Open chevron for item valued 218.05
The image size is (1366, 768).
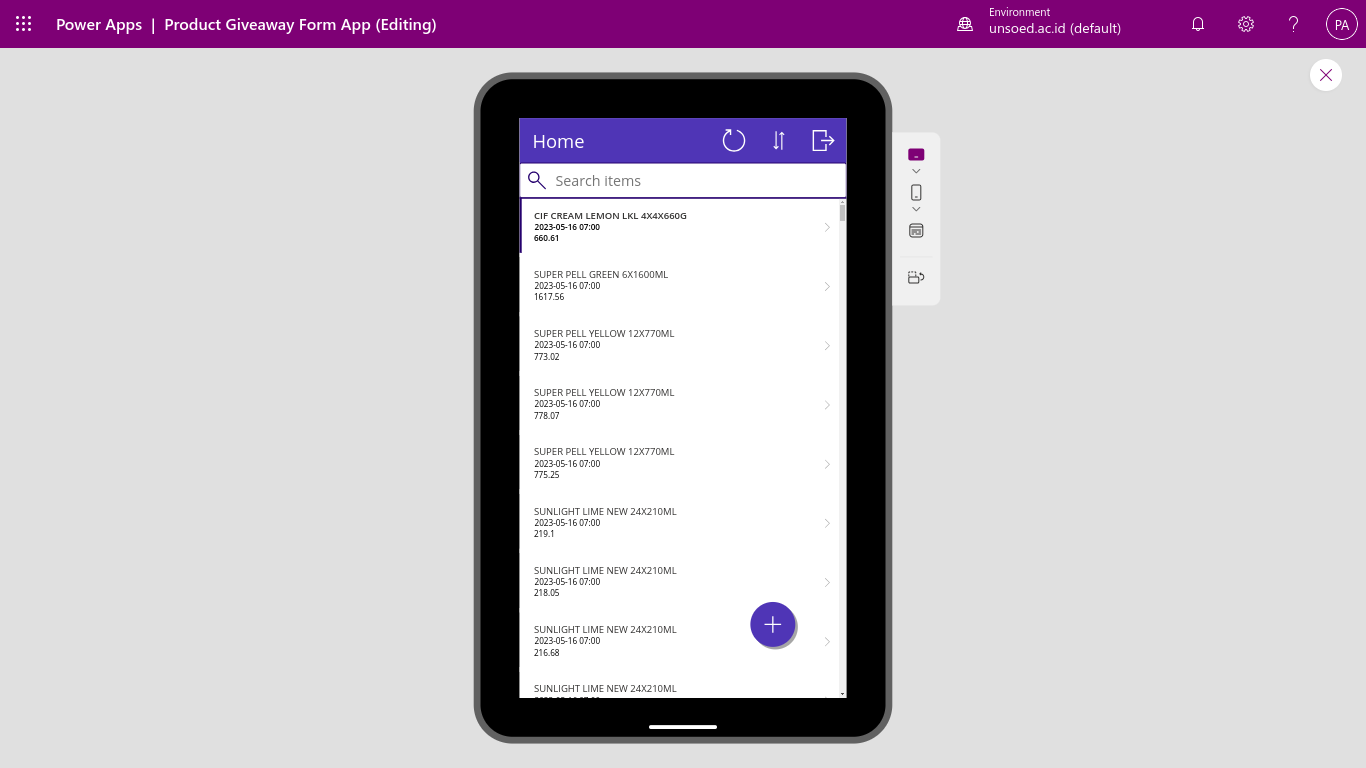coord(827,582)
